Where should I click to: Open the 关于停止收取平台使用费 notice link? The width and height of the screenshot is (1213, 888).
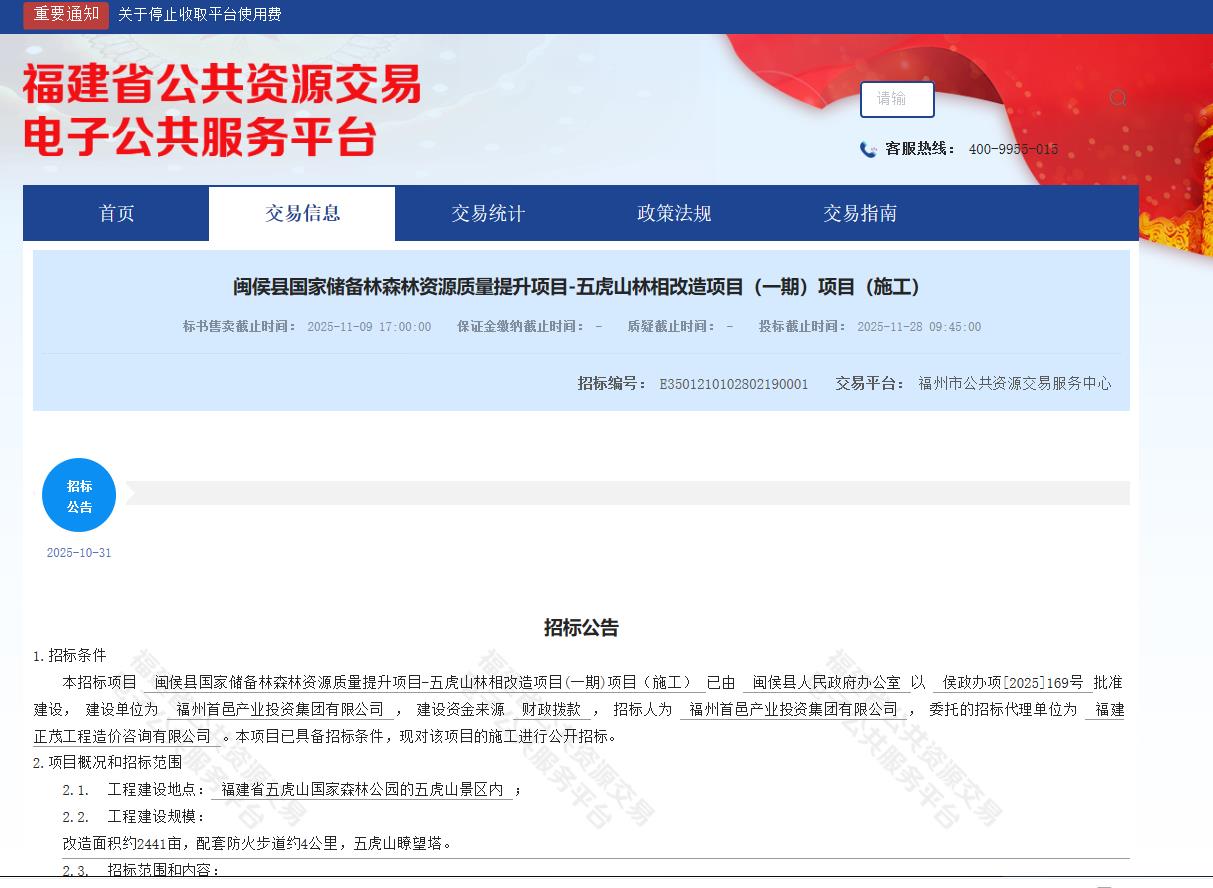click(199, 14)
